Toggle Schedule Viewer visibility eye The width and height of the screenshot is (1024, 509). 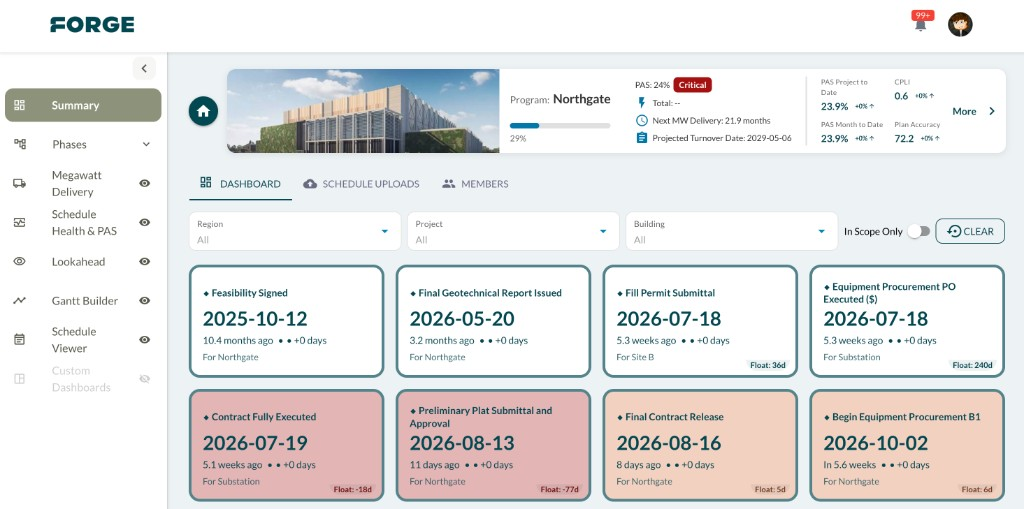[145, 340]
